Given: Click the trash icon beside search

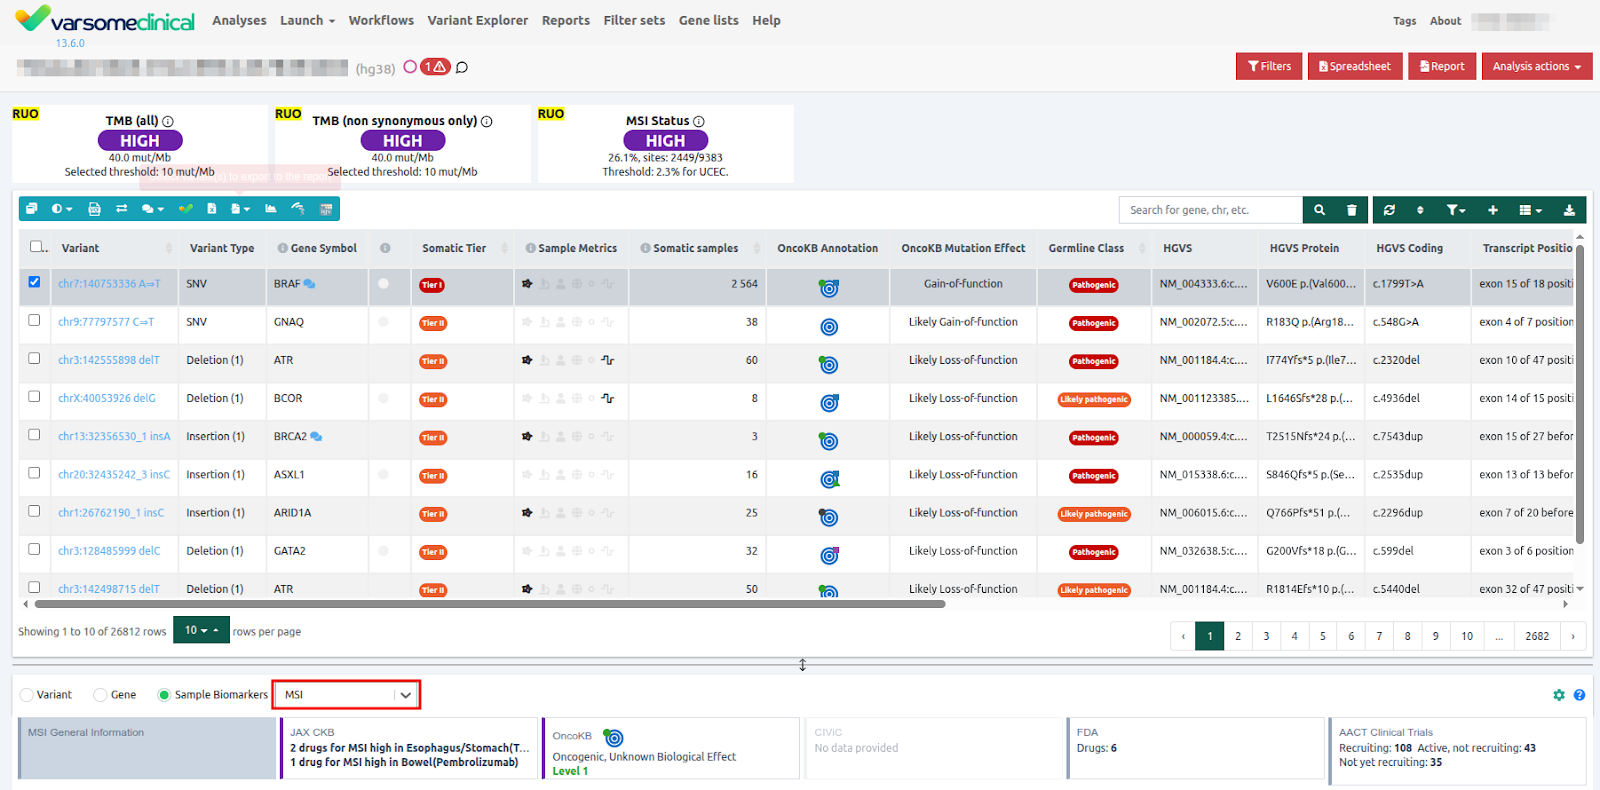Looking at the screenshot, I should point(1351,210).
